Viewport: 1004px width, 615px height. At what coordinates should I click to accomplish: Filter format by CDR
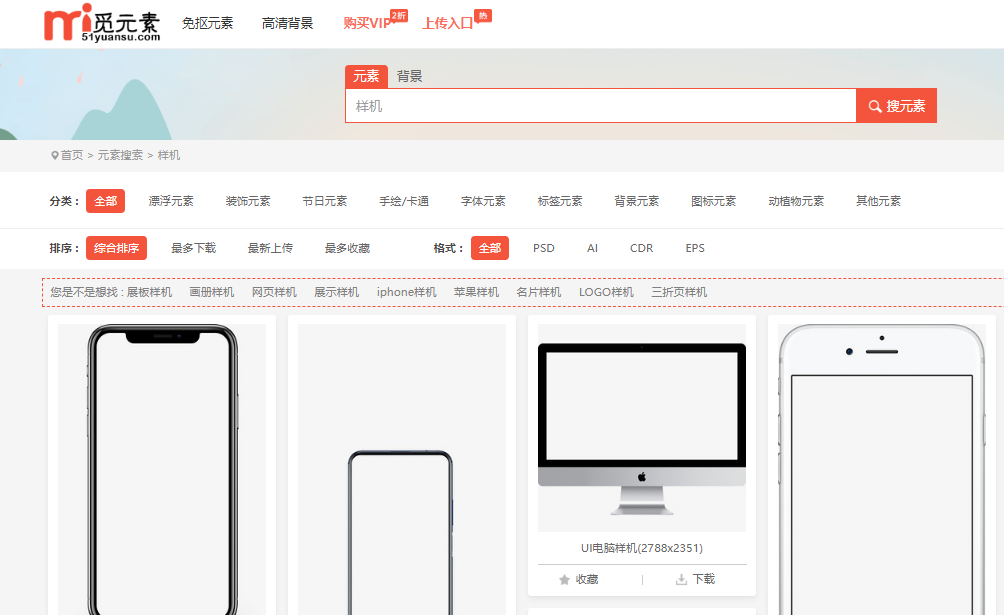(x=642, y=248)
